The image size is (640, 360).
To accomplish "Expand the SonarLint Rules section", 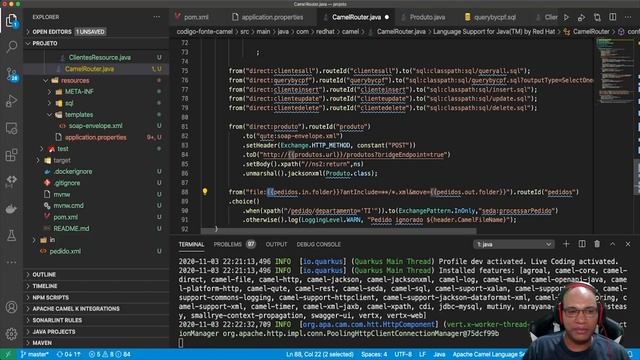I will tap(96, 320).
